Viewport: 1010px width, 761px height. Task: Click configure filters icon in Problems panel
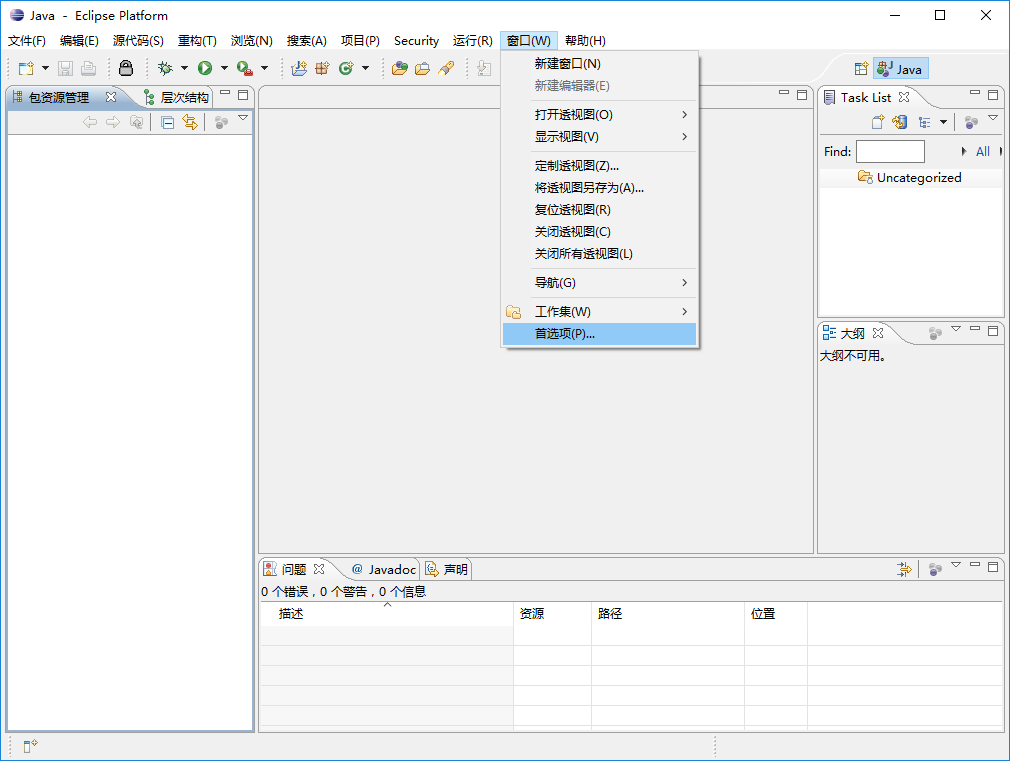click(x=904, y=569)
